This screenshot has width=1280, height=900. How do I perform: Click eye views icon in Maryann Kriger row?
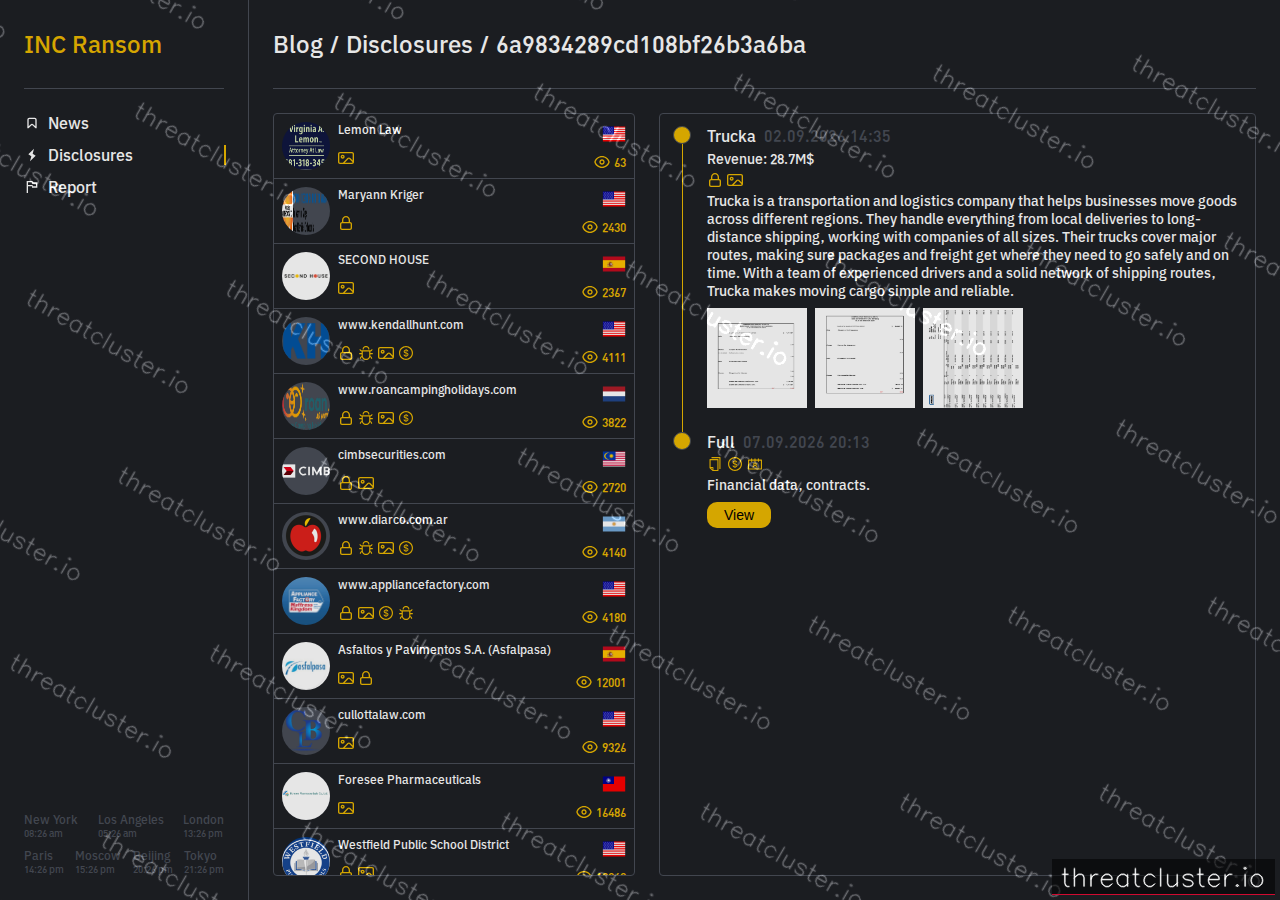pyautogui.click(x=590, y=227)
